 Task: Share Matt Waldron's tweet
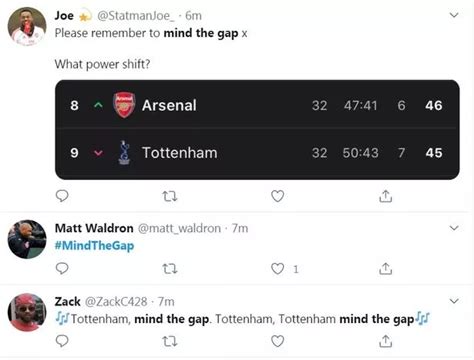pos(385,268)
